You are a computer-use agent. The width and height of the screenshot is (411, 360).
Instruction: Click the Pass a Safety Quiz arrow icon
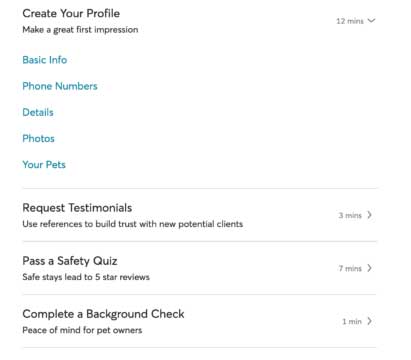tap(369, 268)
